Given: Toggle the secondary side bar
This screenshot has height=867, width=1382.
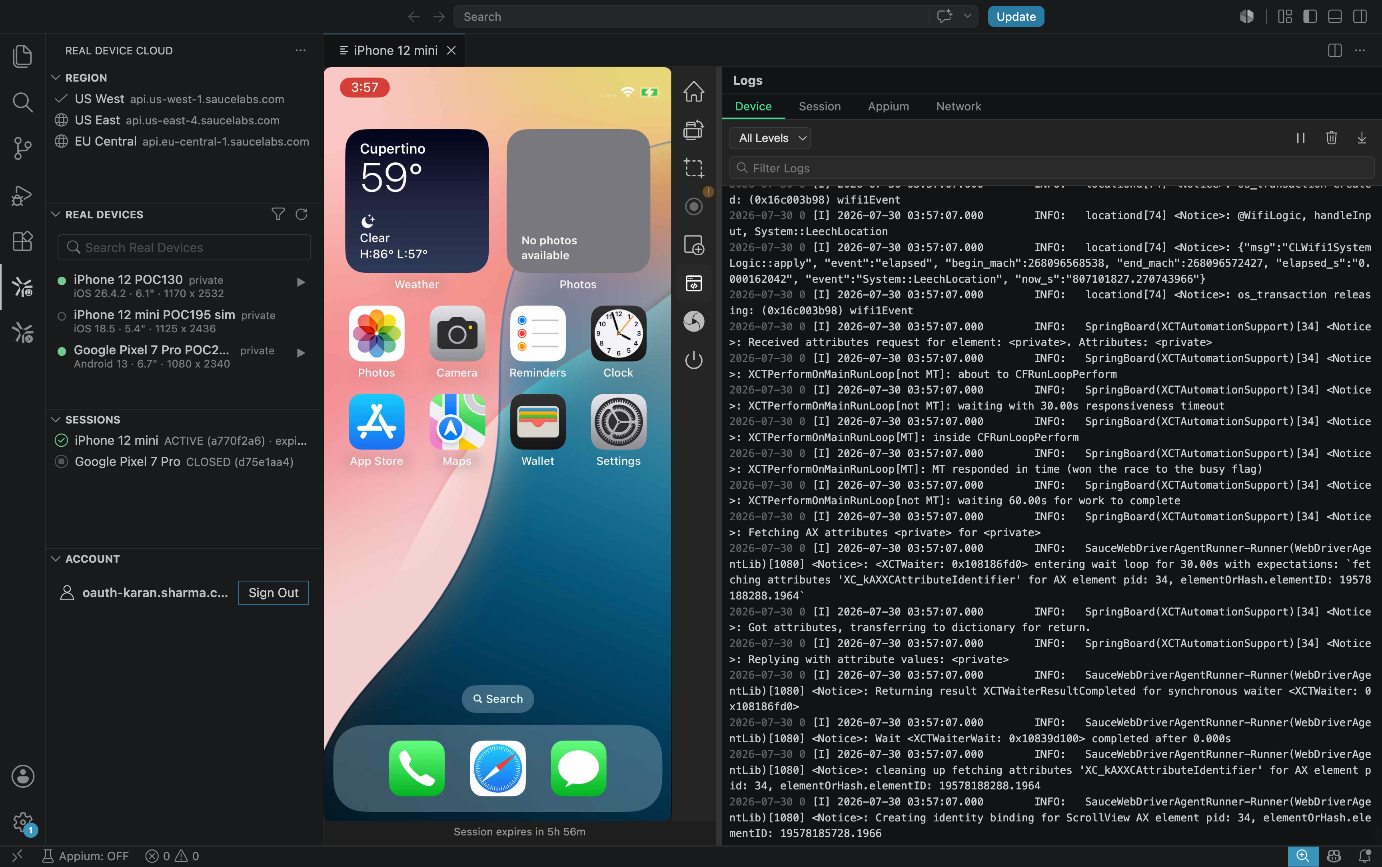Looking at the screenshot, I should (x=1360, y=17).
